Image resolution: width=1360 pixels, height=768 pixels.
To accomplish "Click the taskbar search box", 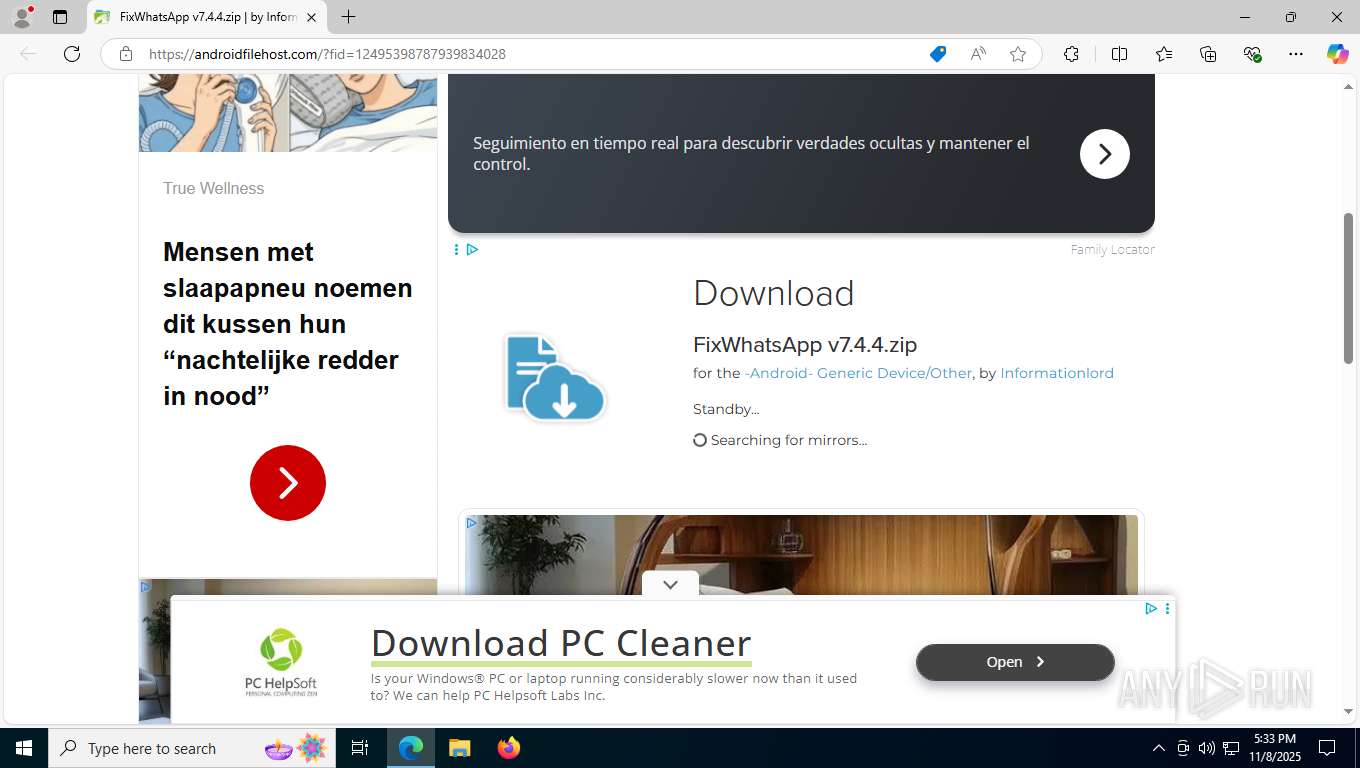I will click(x=192, y=748).
